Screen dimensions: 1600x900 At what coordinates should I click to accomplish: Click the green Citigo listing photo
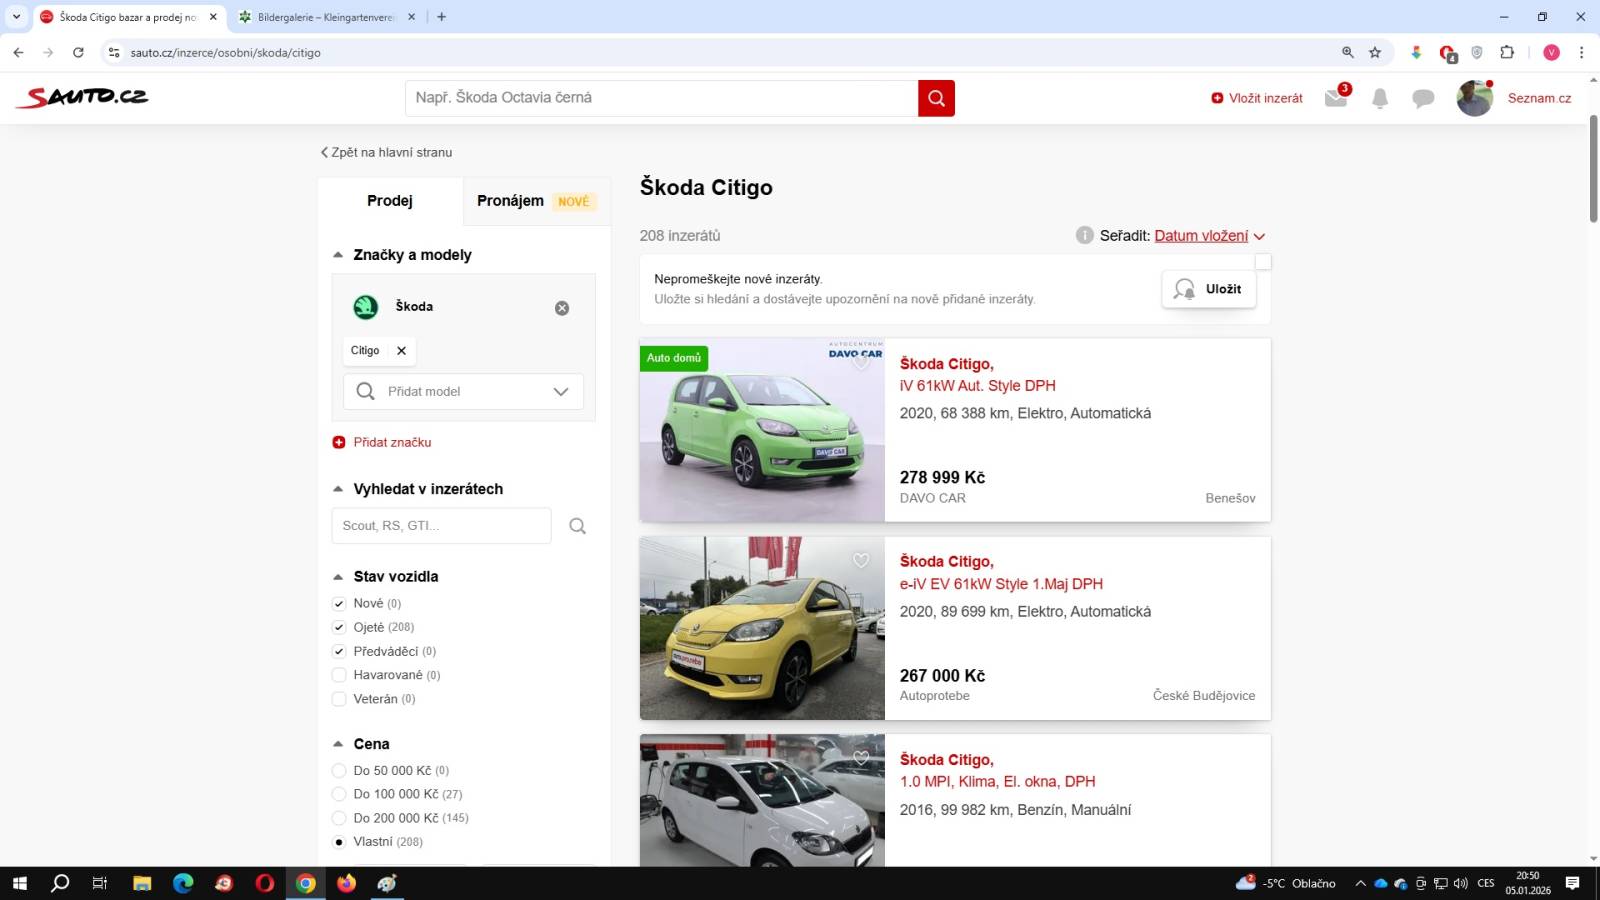pyautogui.click(x=762, y=430)
